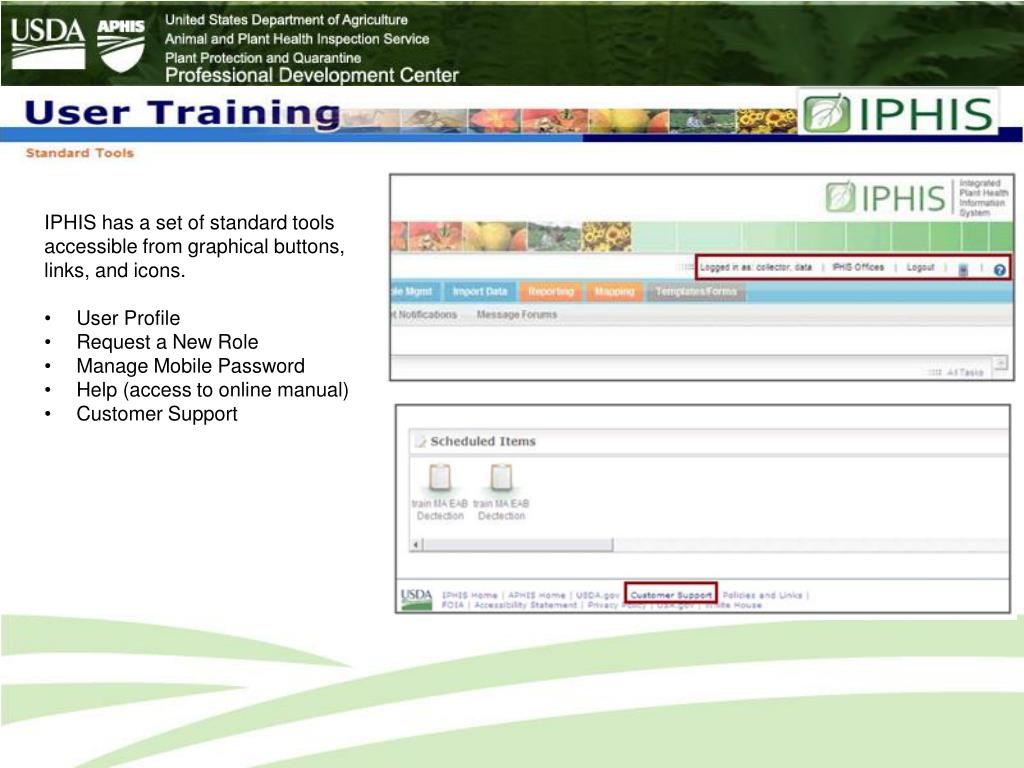This screenshot has height=768, width=1024.
Task: Open the Accessibility Statement footer link
Action: (x=526, y=605)
